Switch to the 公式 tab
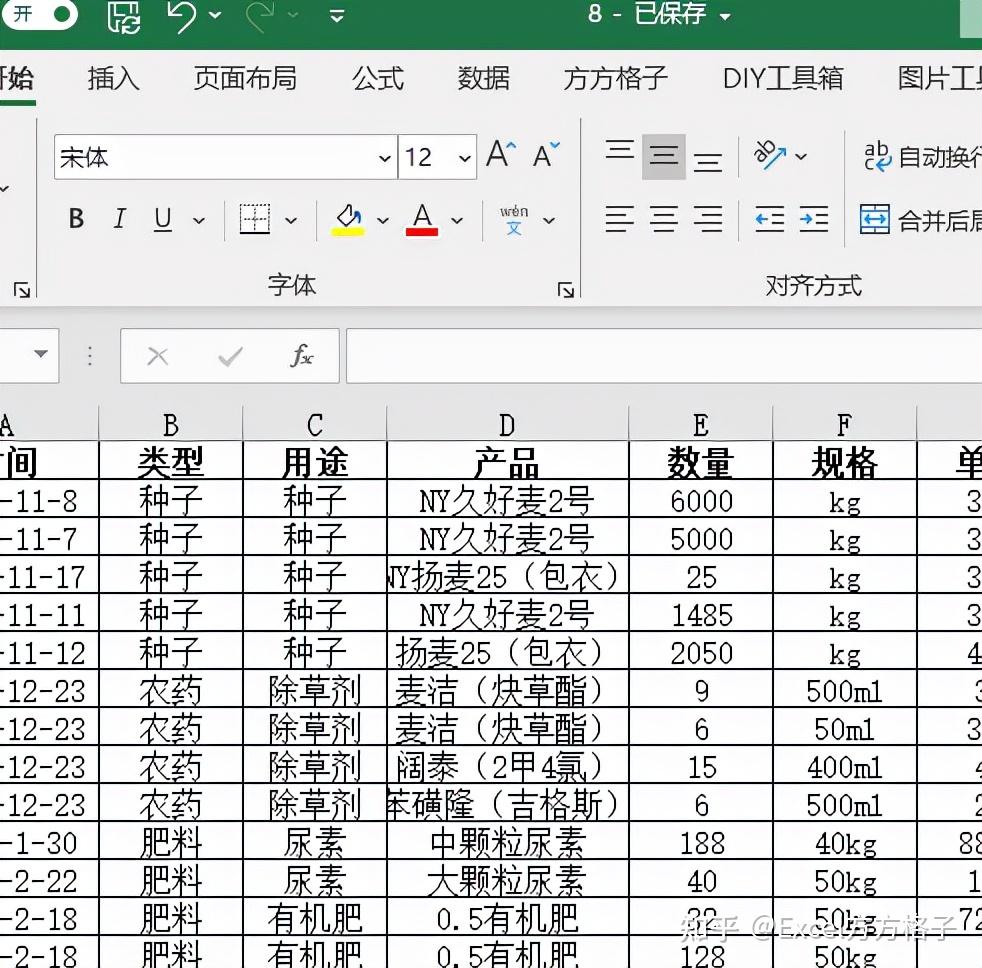The height and width of the screenshot is (968, 982). click(378, 78)
